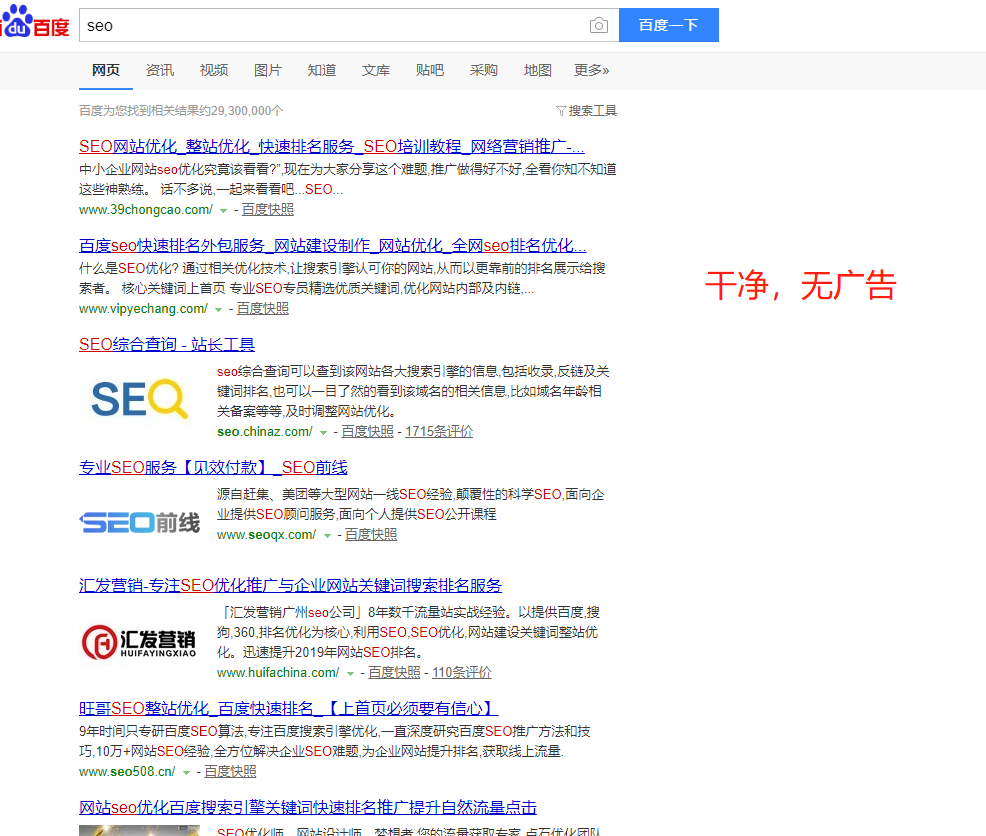Click the 搜索工具 filter icon
986x836 pixels.
pos(561,111)
